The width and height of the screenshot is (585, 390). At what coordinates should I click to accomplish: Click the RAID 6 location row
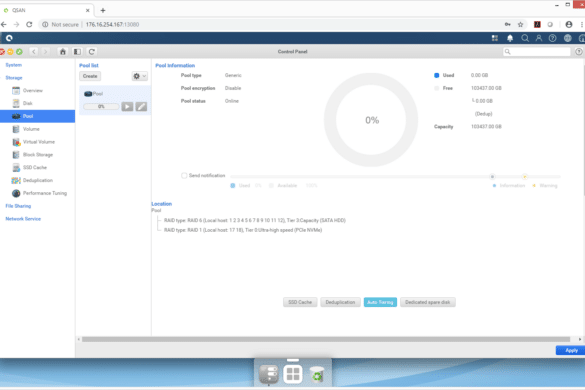coord(255,221)
